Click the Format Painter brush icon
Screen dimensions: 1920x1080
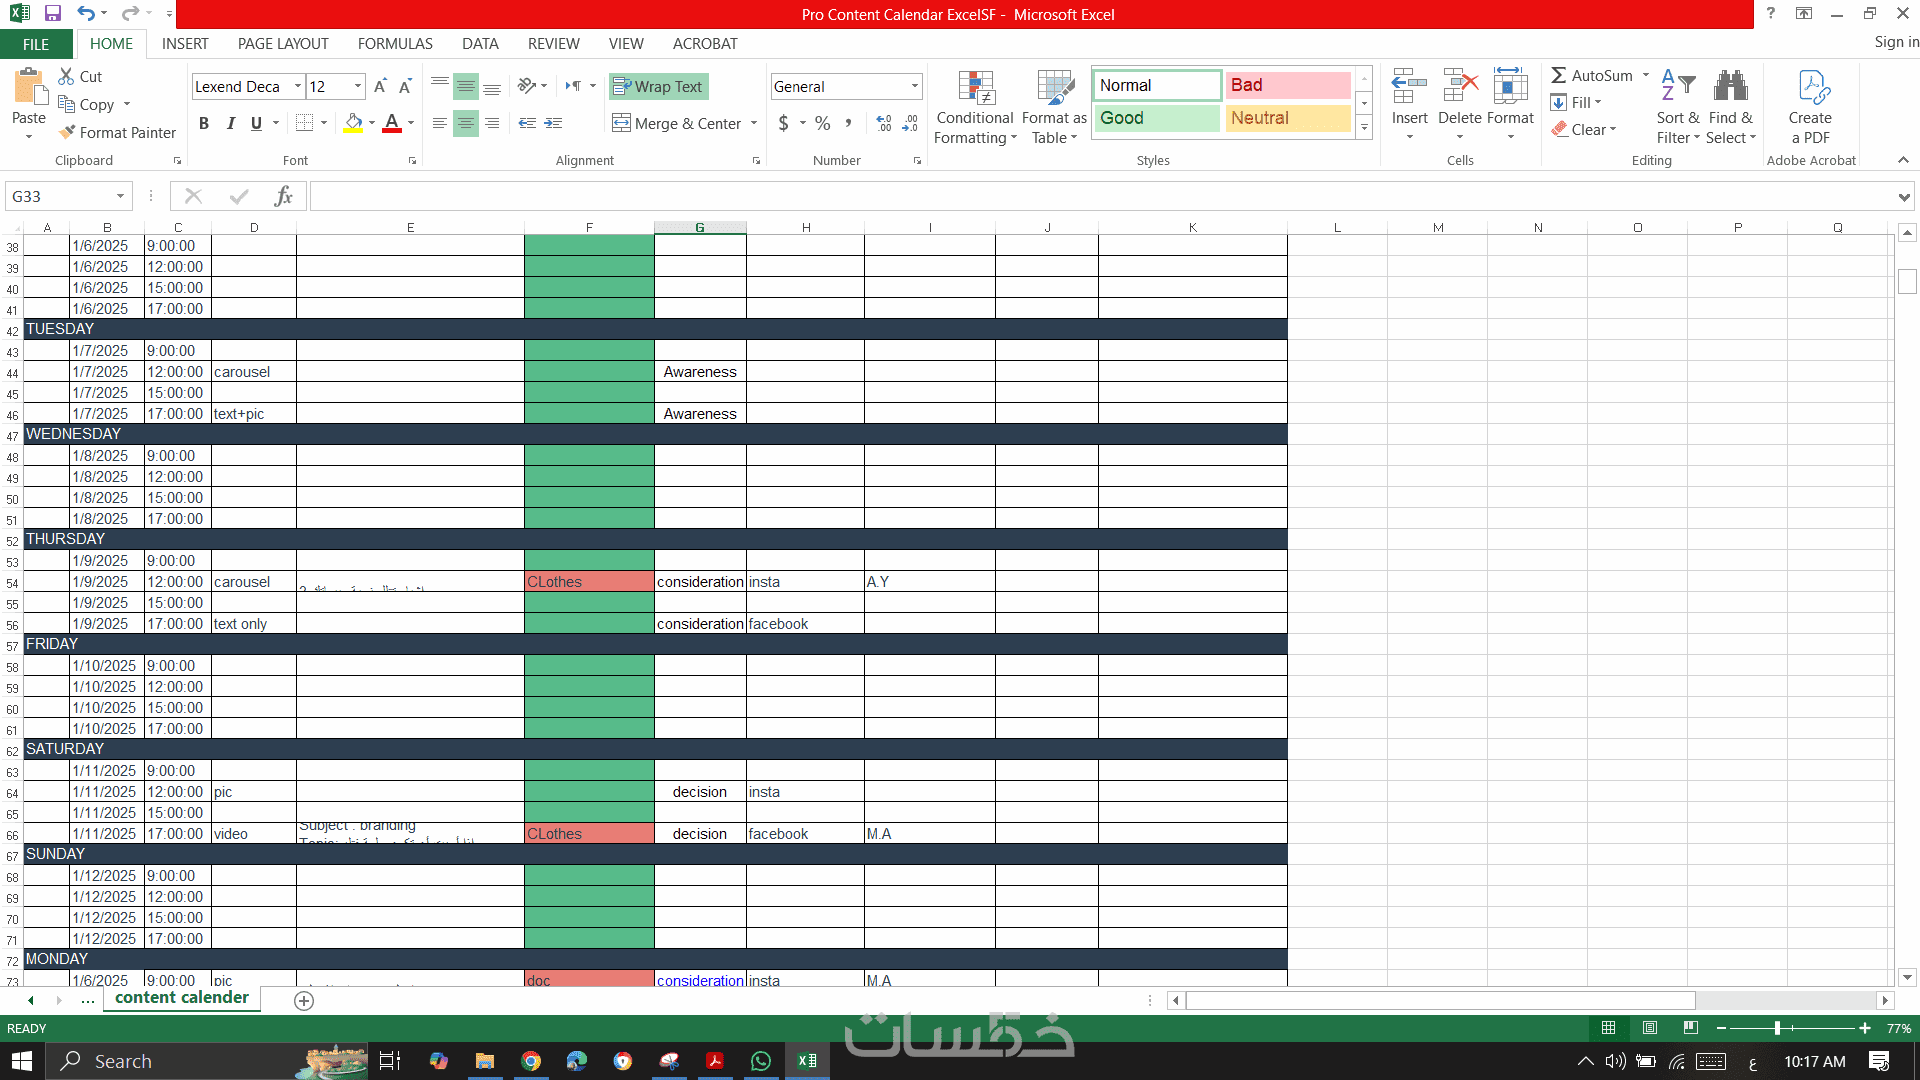pos(67,132)
